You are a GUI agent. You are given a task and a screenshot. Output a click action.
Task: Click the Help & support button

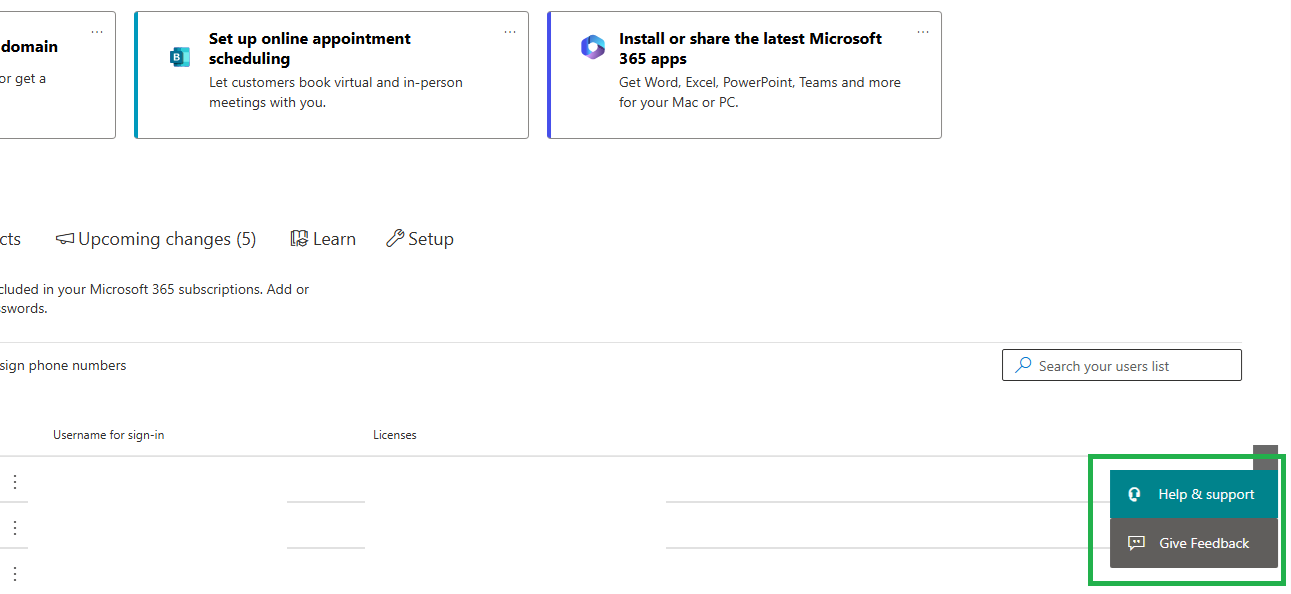1193,494
